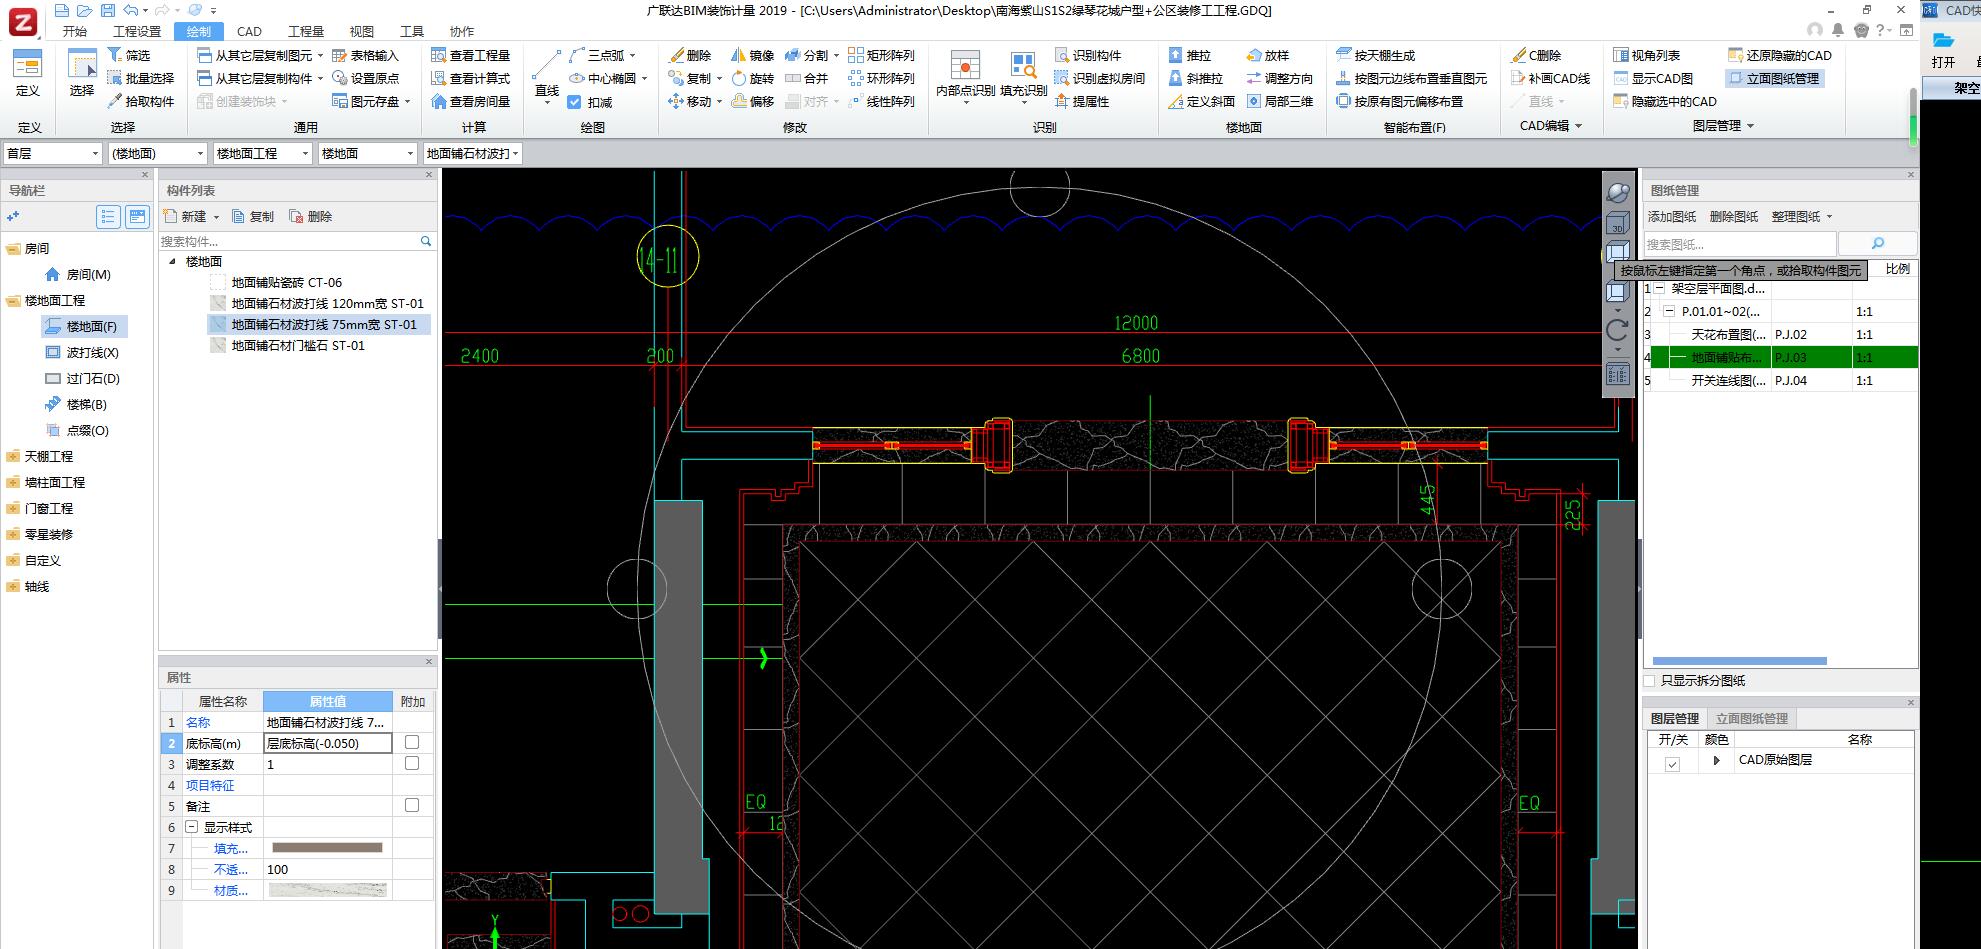Image resolution: width=1981 pixels, height=949 pixels.
Task: Click 识别构件 recognize component
Action: (1088, 55)
